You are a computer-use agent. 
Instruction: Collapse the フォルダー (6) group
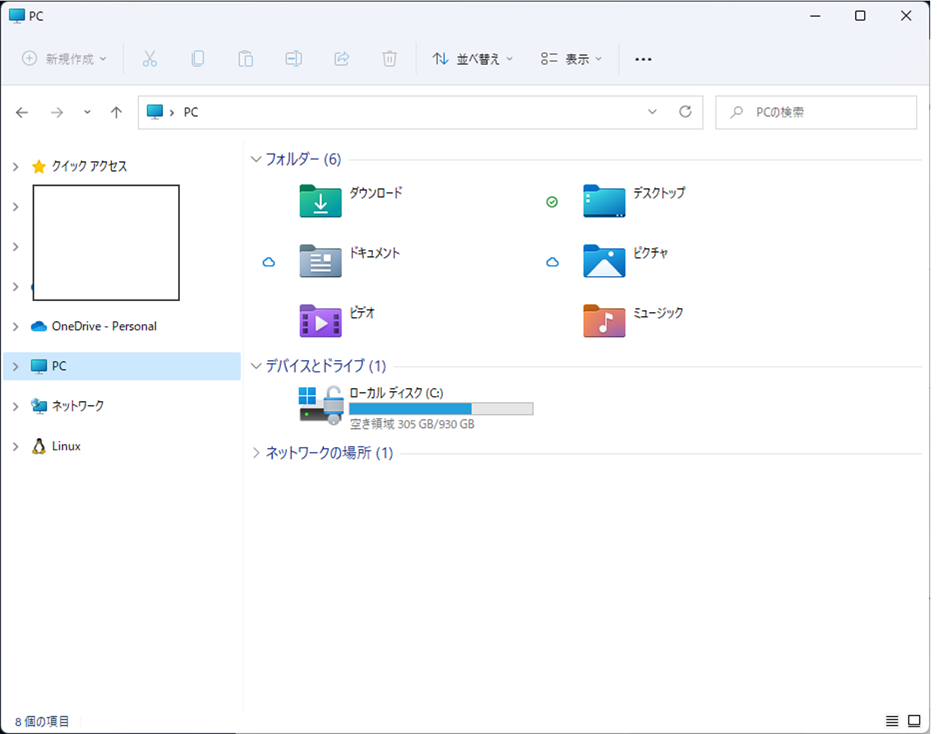(x=257, y=160)
